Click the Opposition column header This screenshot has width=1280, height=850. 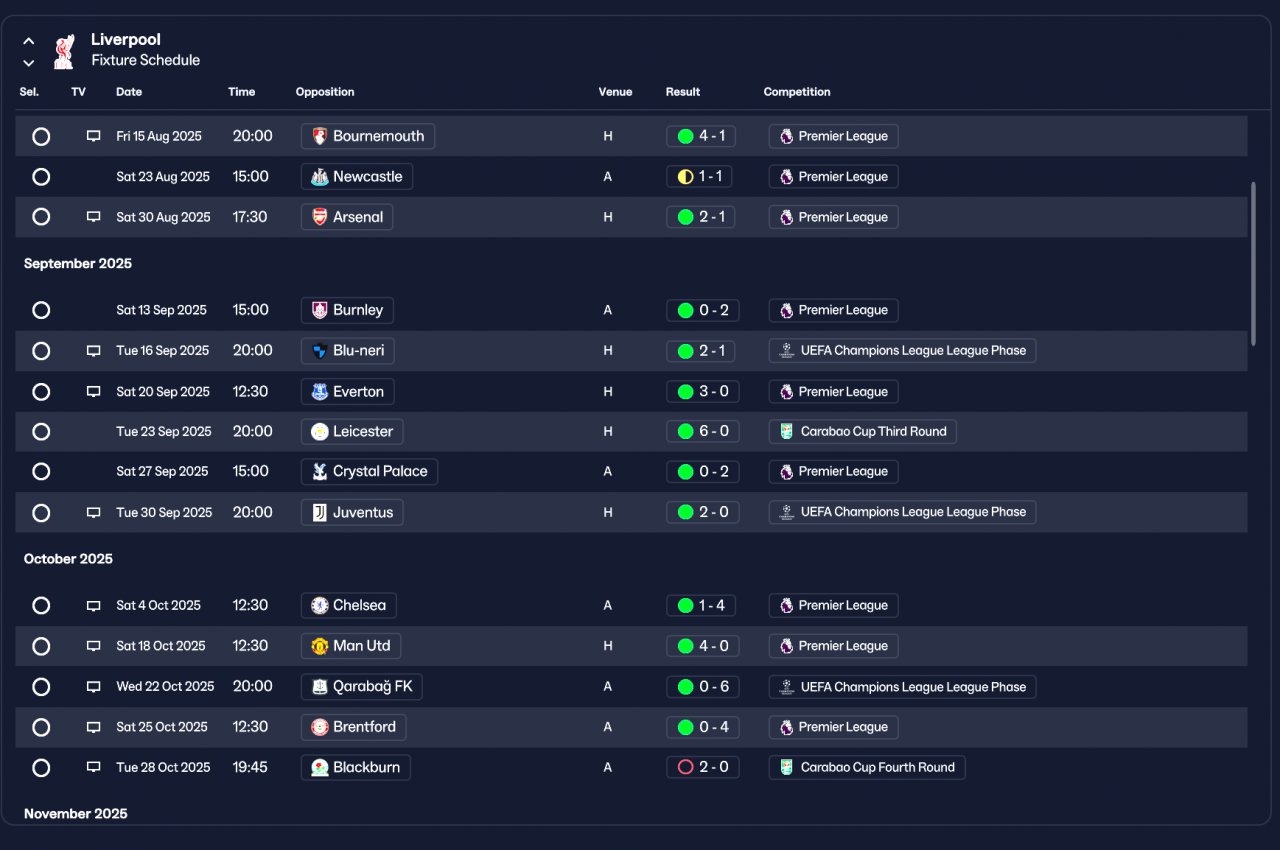tap(325, 92)
